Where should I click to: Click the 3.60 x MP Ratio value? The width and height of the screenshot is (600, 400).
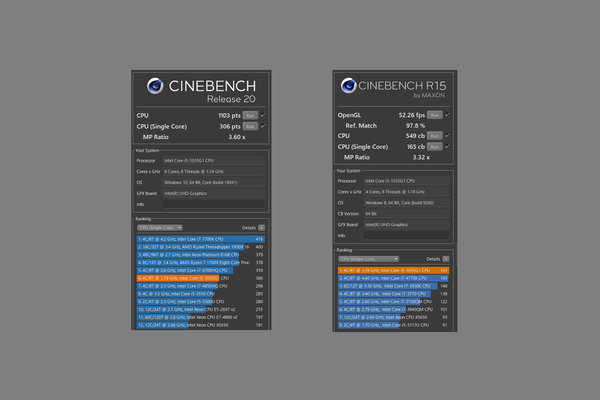pyautogui.click(x=237, y=137)
